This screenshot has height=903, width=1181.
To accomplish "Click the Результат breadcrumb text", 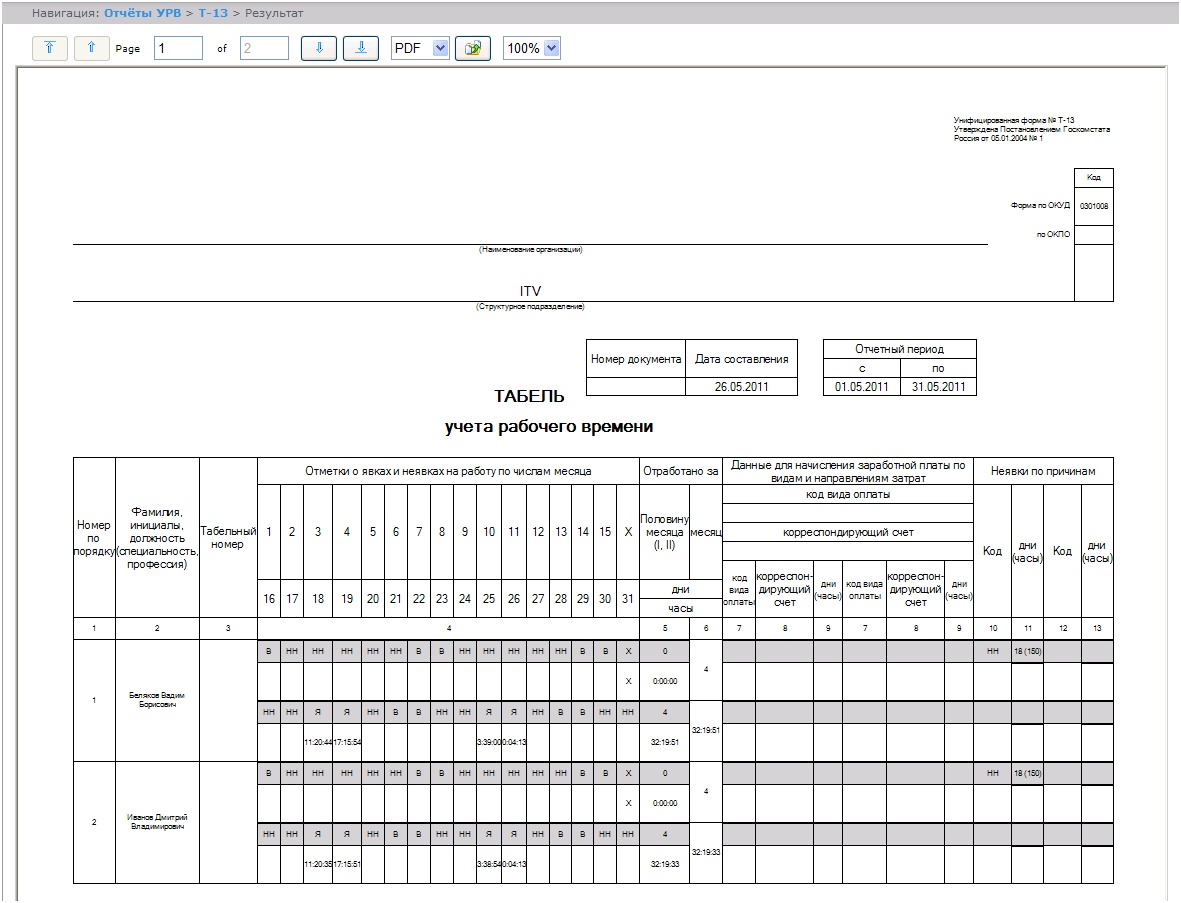I will point(270,14).
